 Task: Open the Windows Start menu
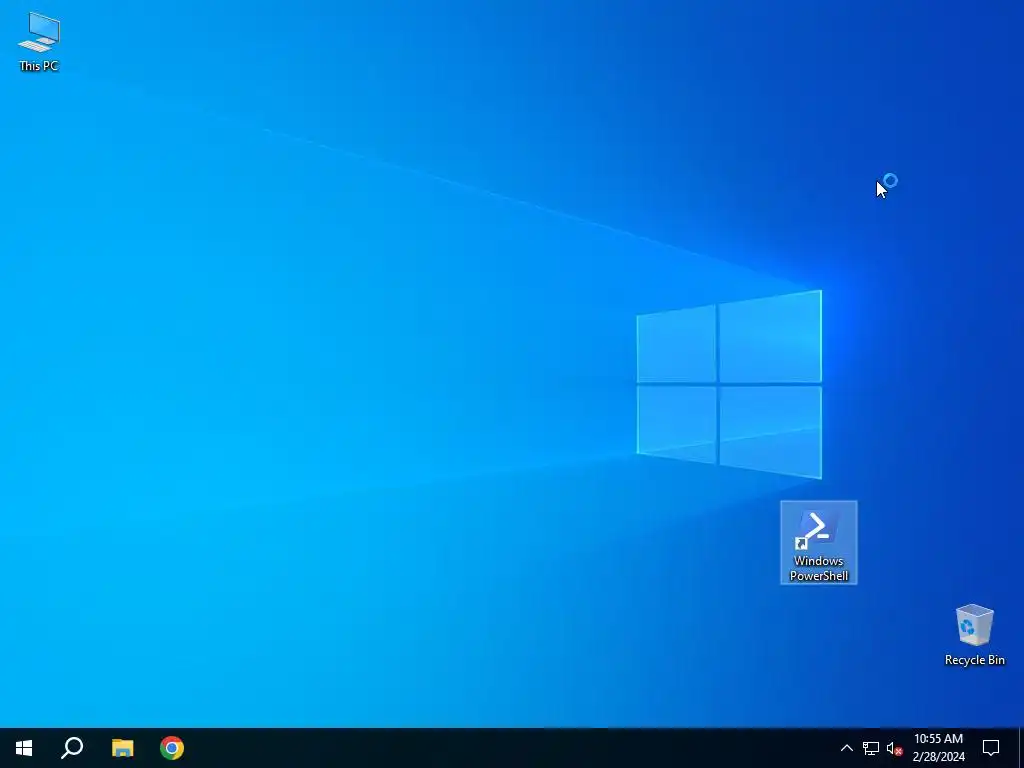point(24,748)
